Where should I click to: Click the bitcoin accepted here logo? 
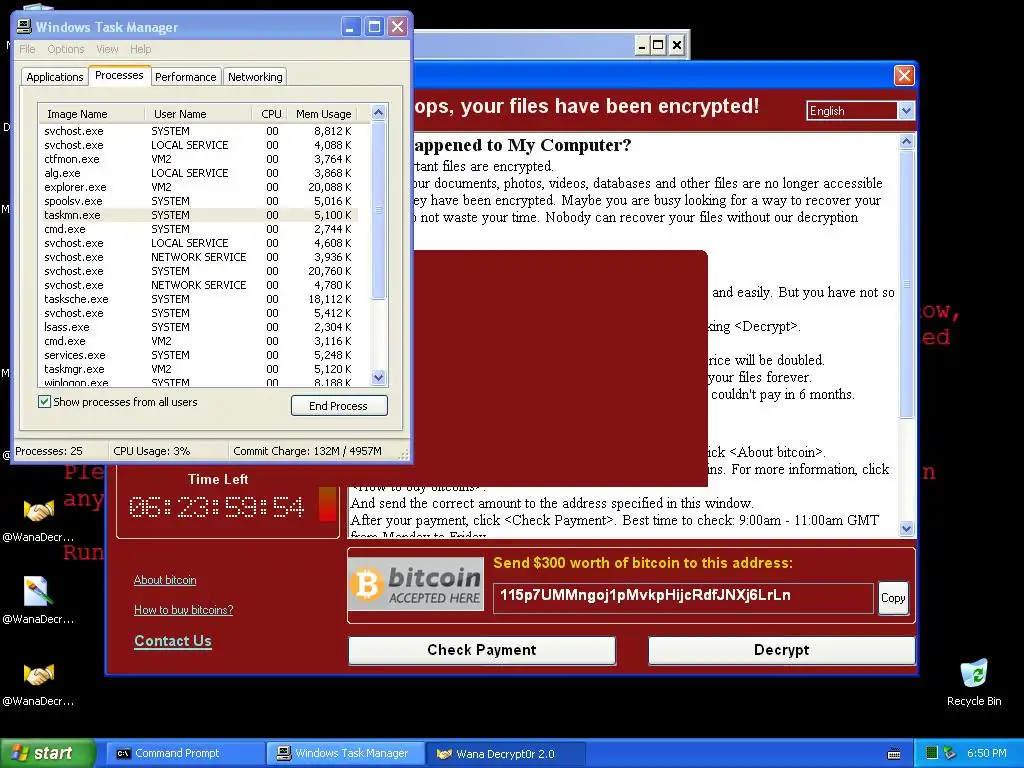coord(416,584)
